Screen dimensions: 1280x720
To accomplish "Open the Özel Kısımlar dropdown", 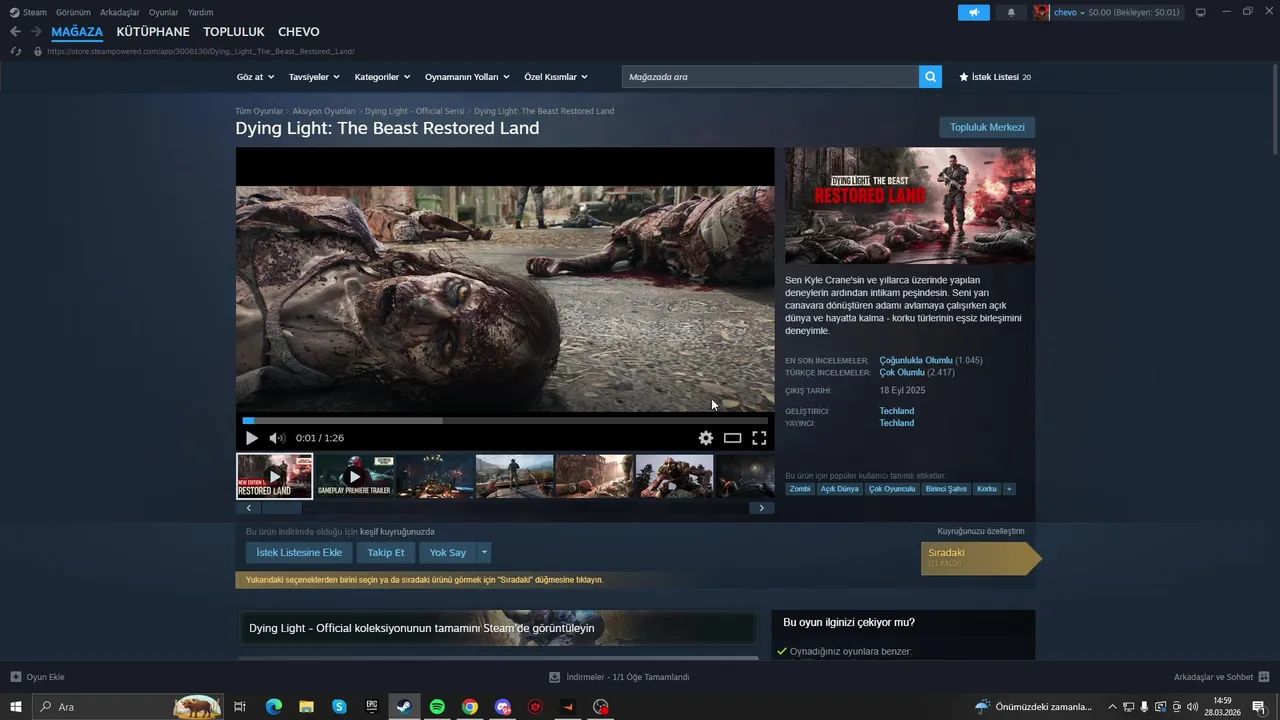I will coord(556,77).
